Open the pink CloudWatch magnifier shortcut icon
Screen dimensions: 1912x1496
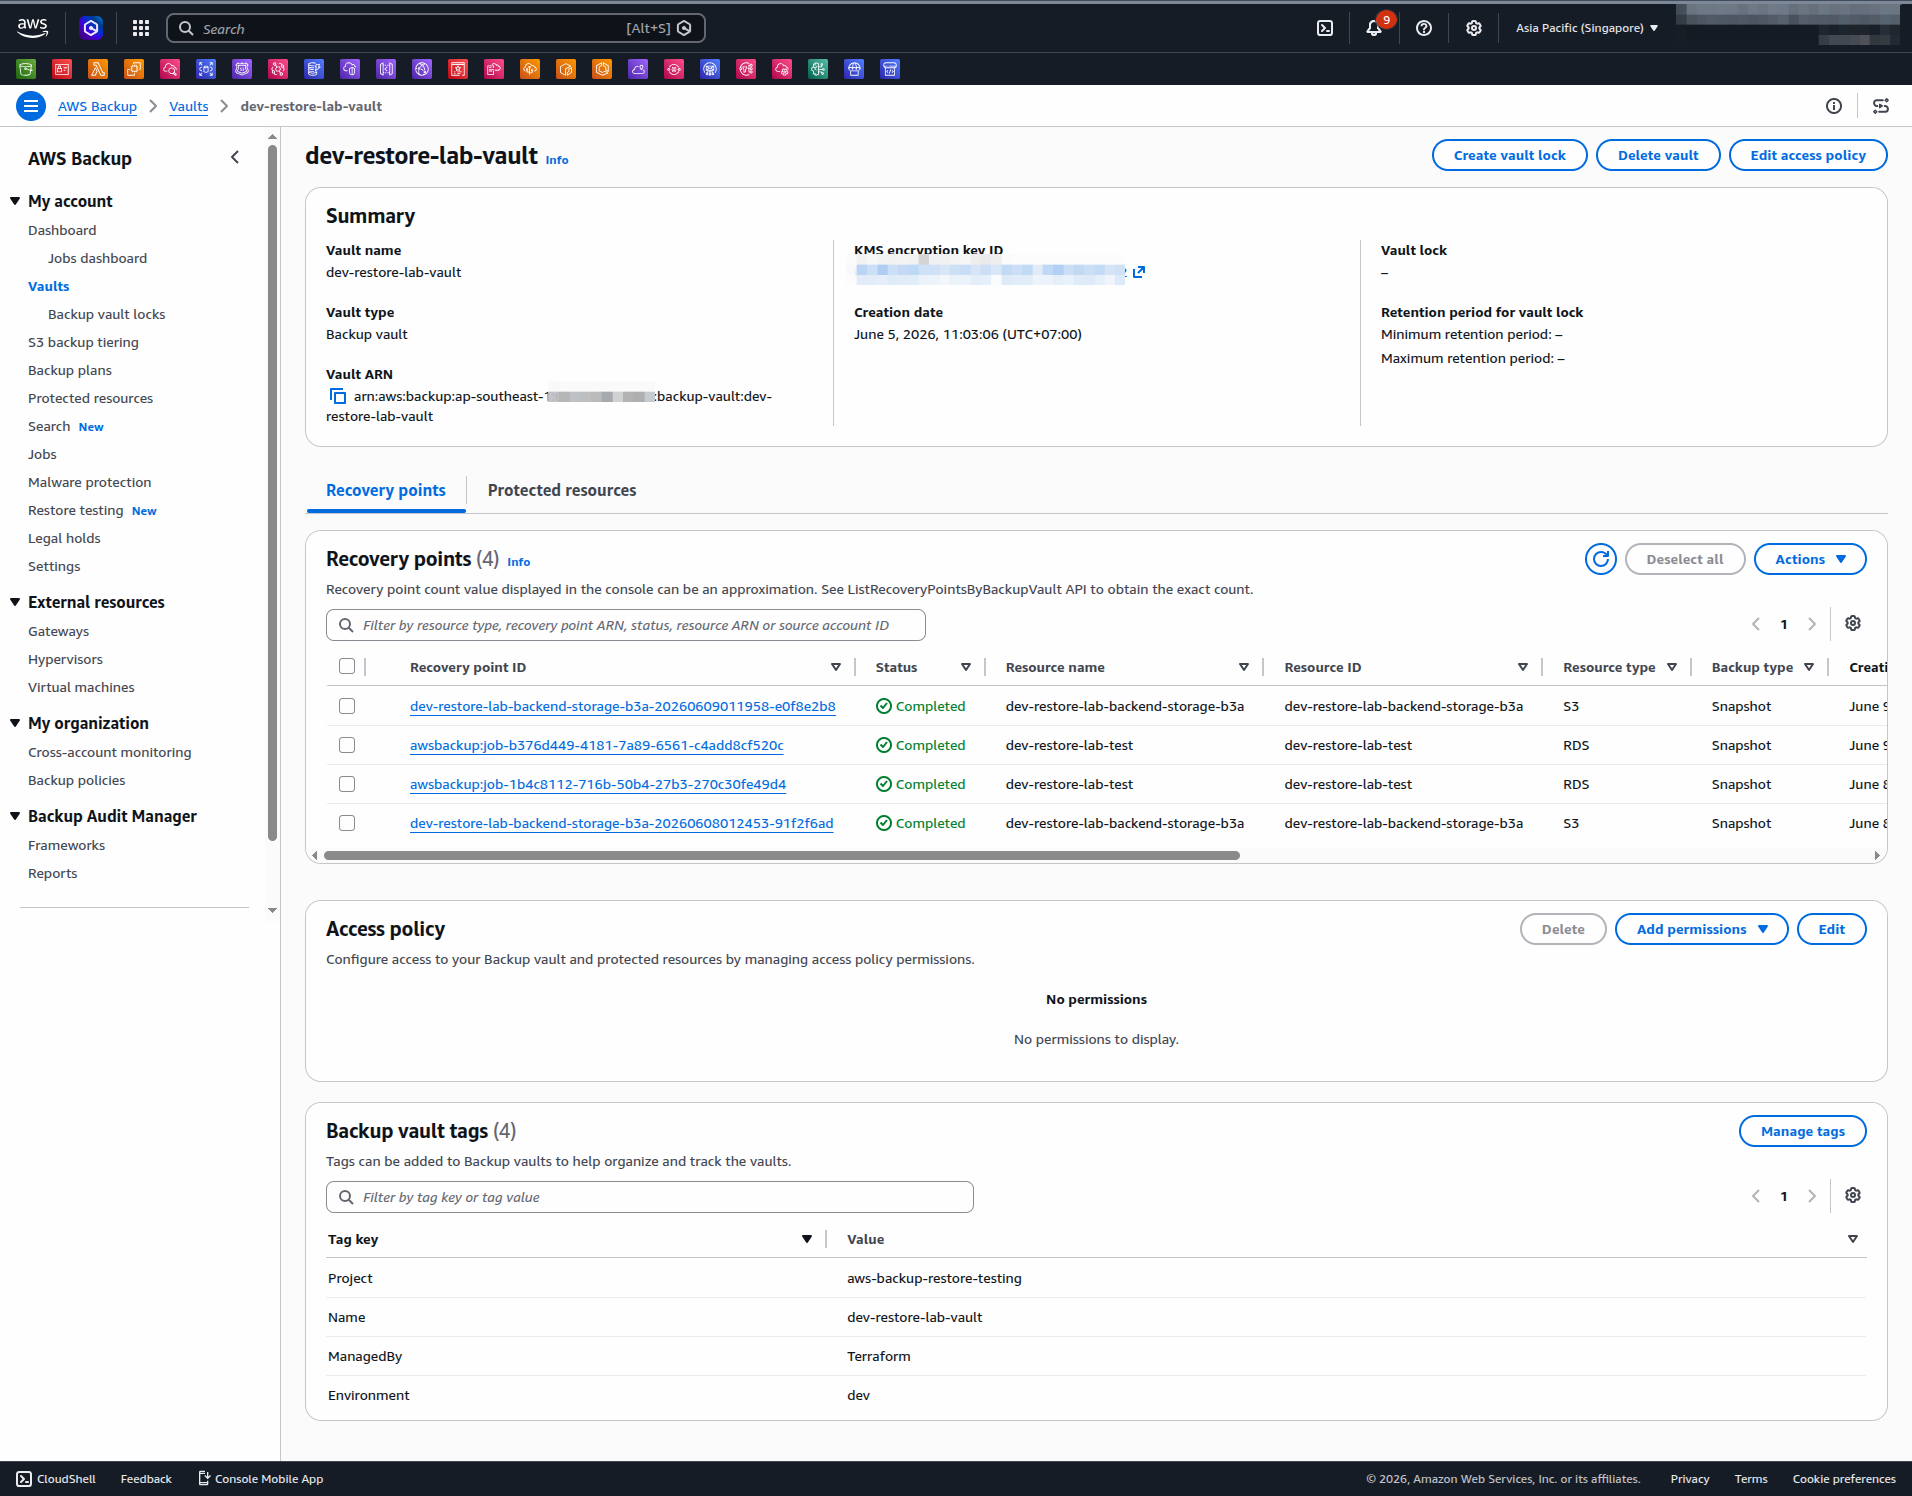170,69
